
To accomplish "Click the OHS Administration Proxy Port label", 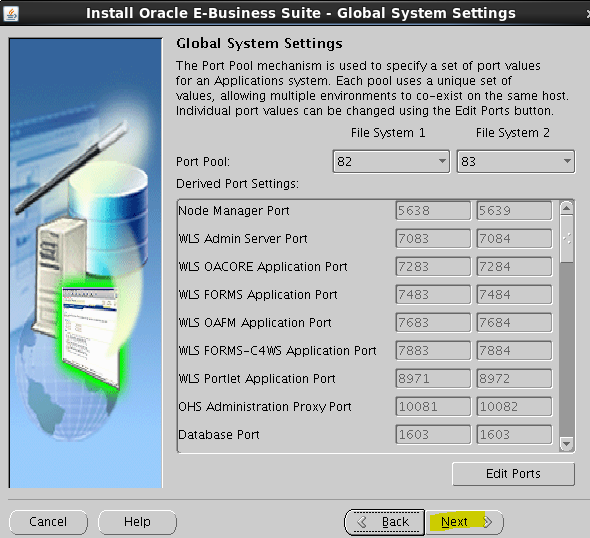I will [265, 407].
